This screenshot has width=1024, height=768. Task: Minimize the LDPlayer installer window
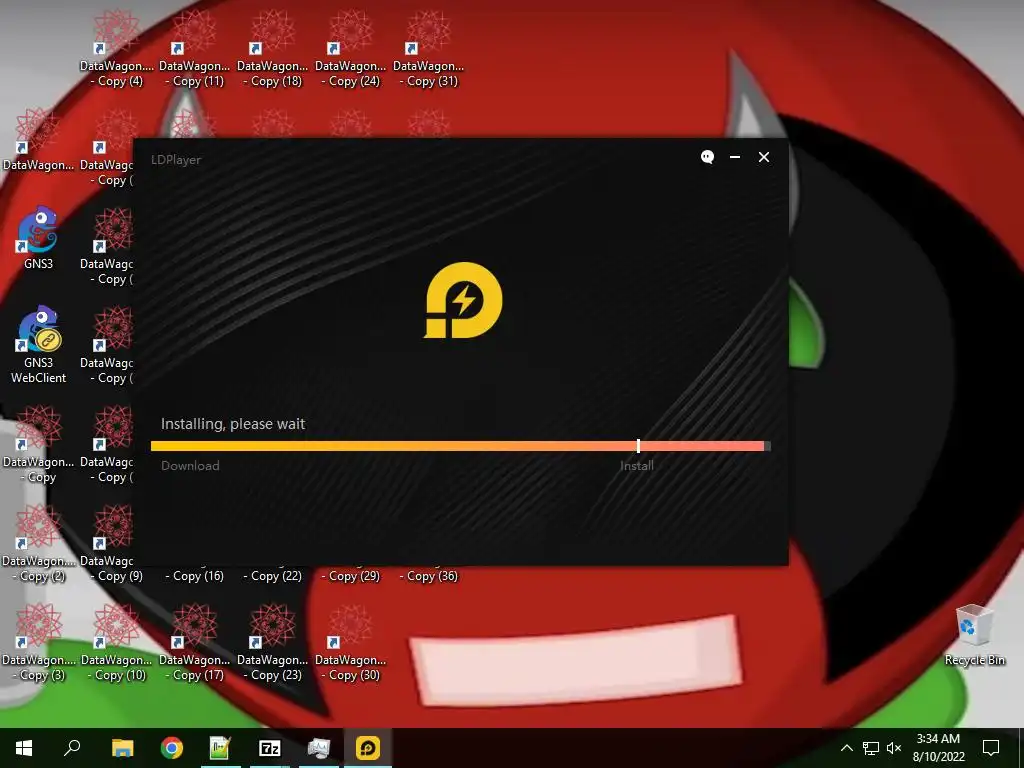735,157
